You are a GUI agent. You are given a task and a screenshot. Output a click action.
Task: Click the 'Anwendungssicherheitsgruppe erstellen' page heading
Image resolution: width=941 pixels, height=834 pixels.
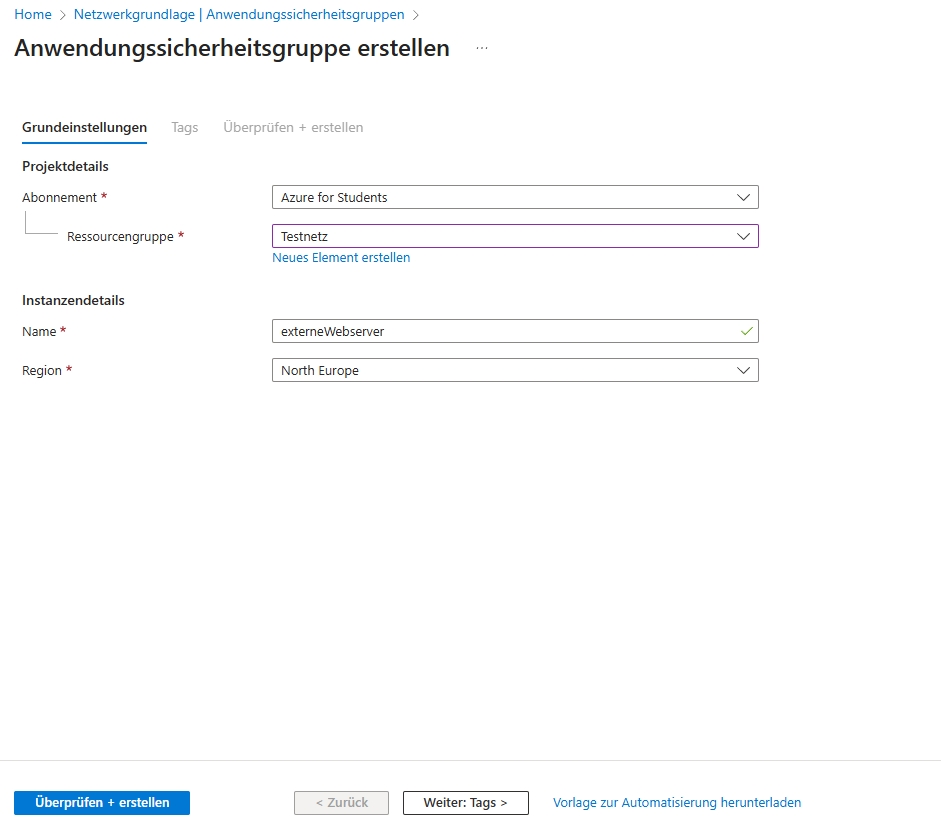[232, 49]
